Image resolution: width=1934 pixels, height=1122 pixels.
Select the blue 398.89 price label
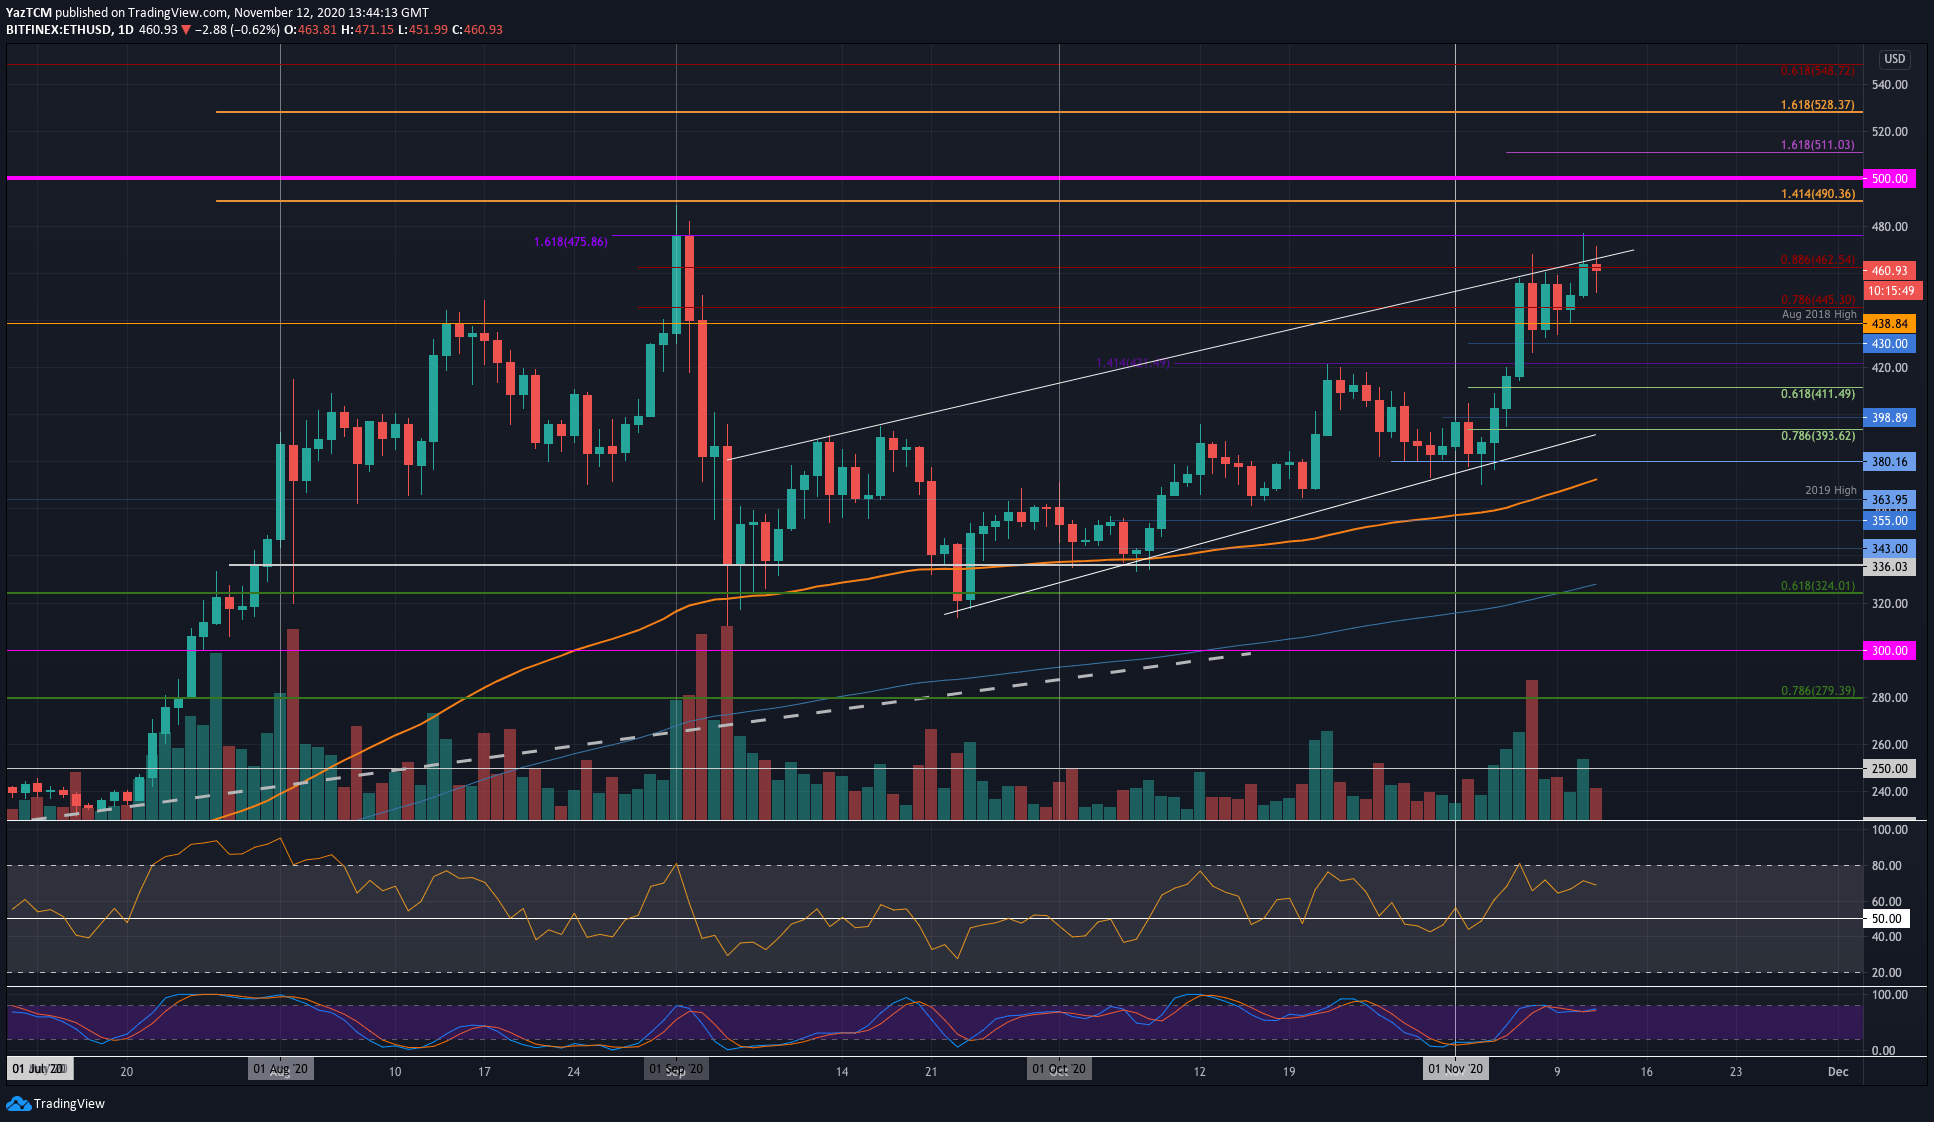(x=1889, y=418)
